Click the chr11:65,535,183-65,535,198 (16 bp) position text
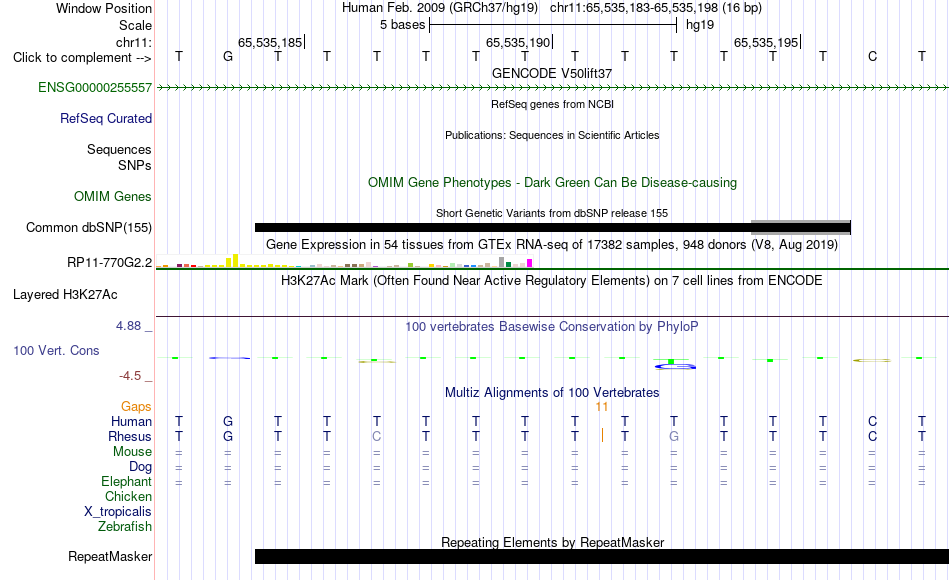This screenshot has width=950, height=580. (656, 8)
